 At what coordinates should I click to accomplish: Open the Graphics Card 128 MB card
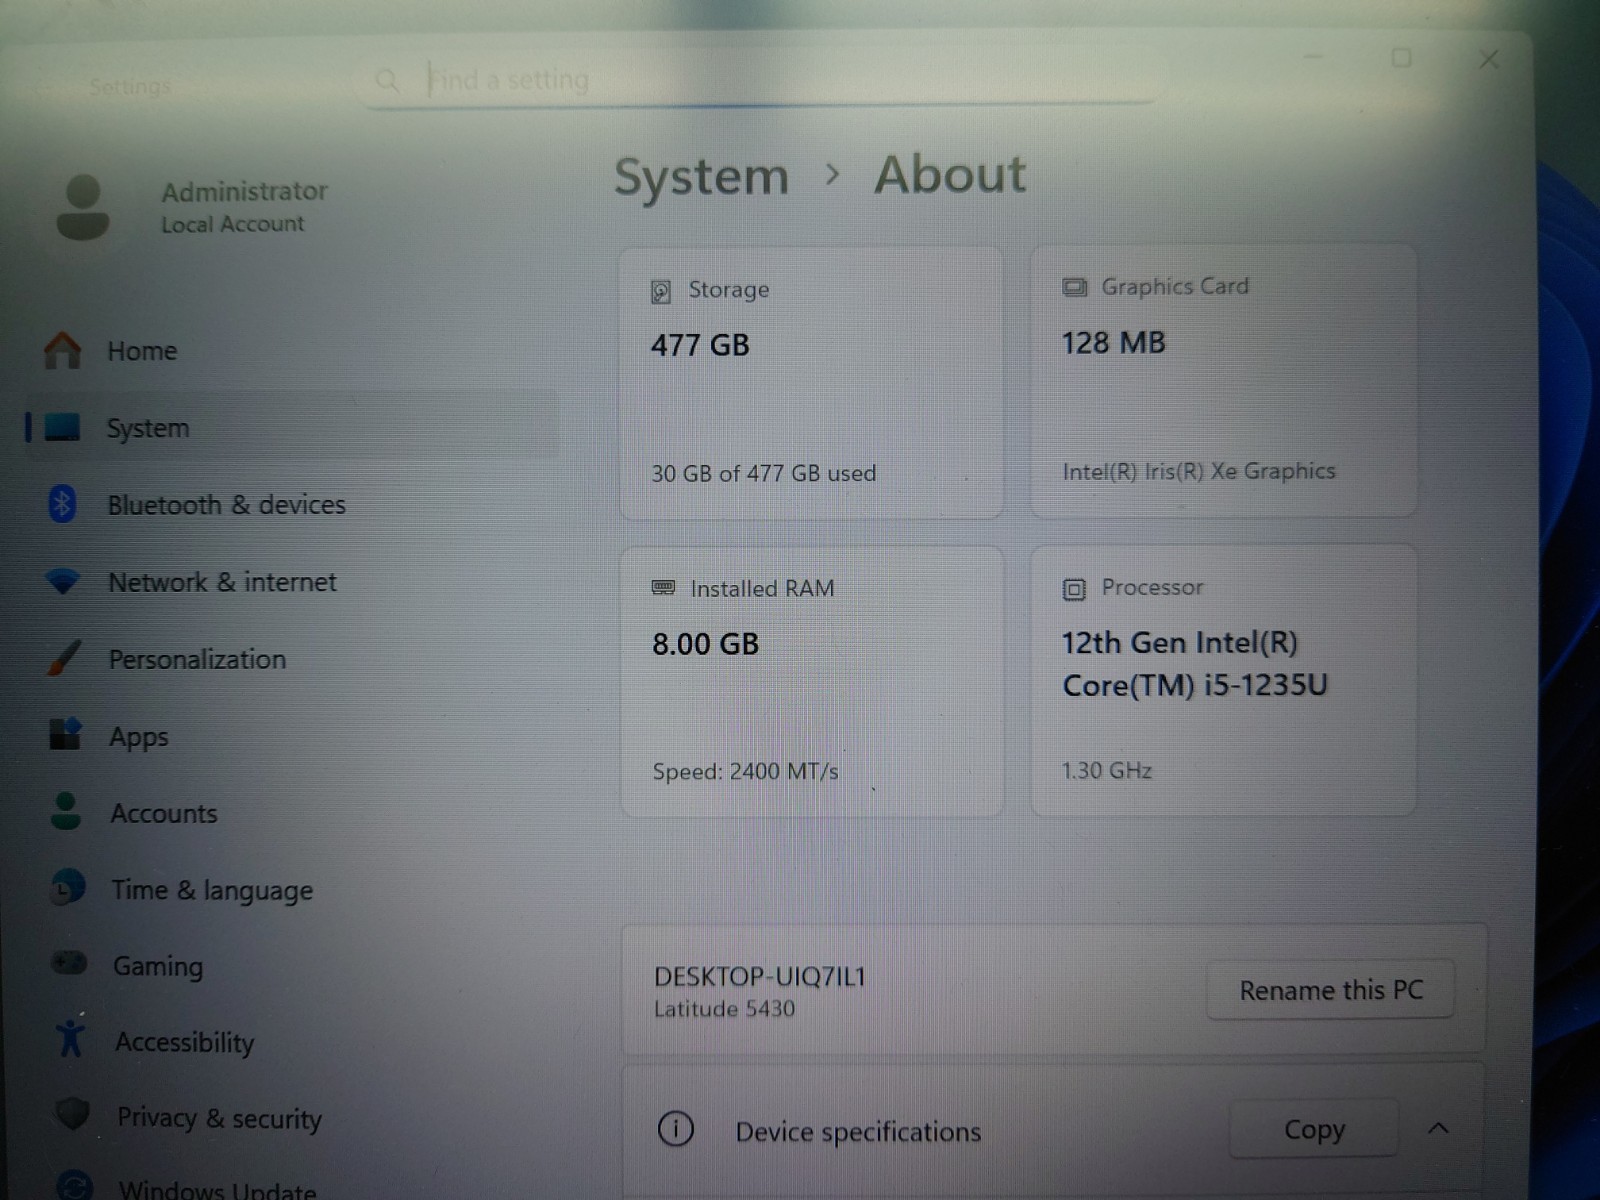[x=1224, y=381]
